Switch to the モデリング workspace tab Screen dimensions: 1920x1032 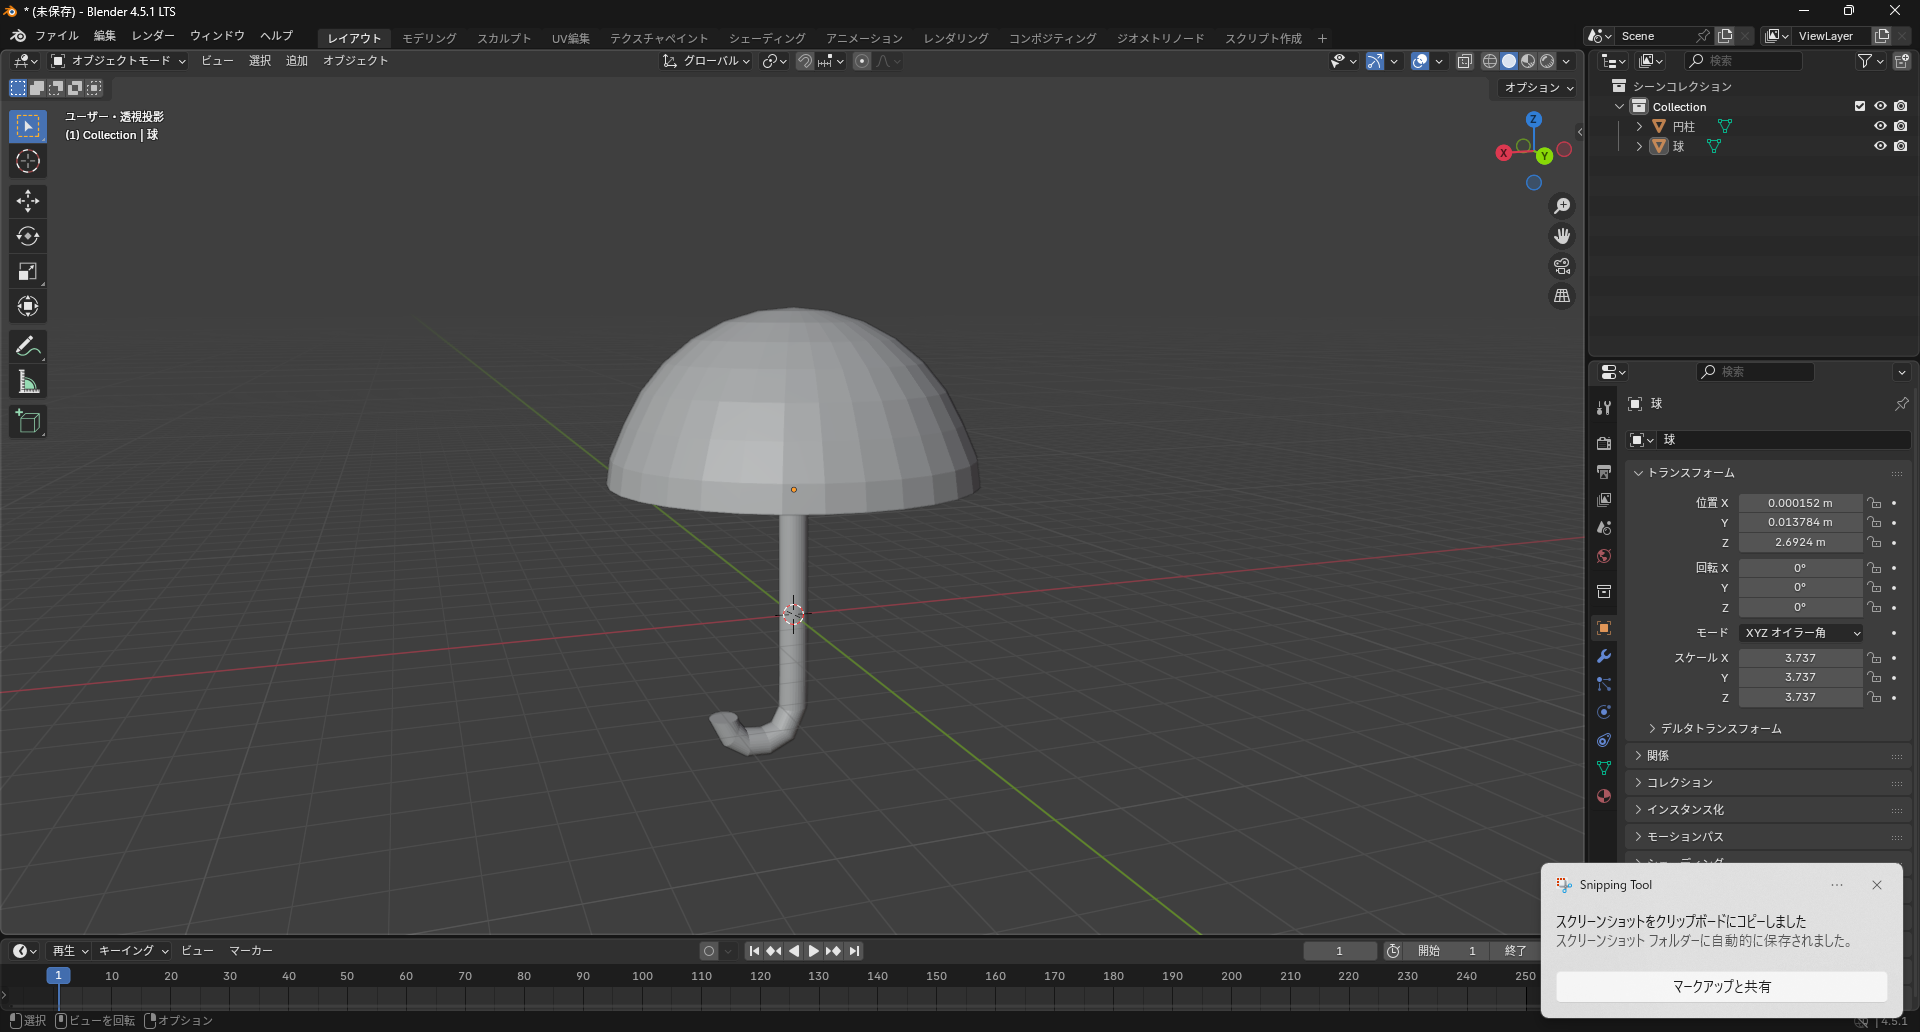(x=429, y=38)
